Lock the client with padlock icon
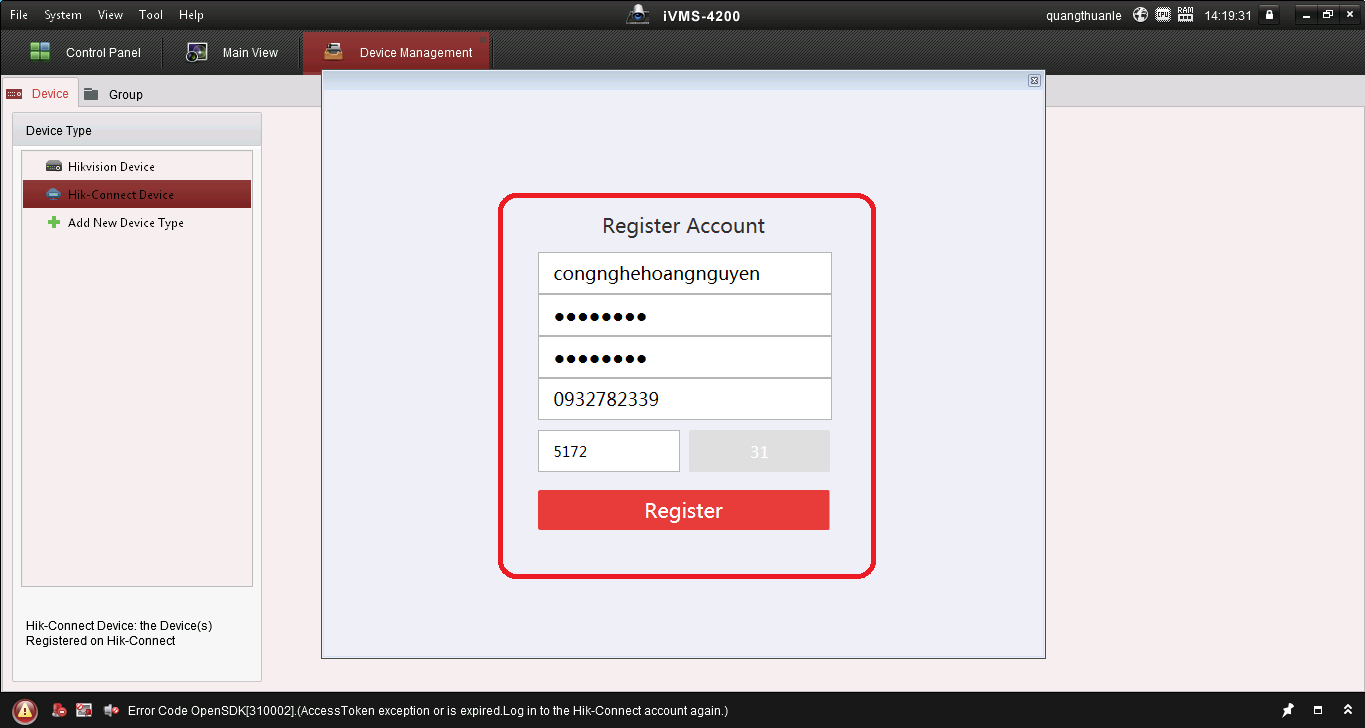 (x=1269, y=15)
